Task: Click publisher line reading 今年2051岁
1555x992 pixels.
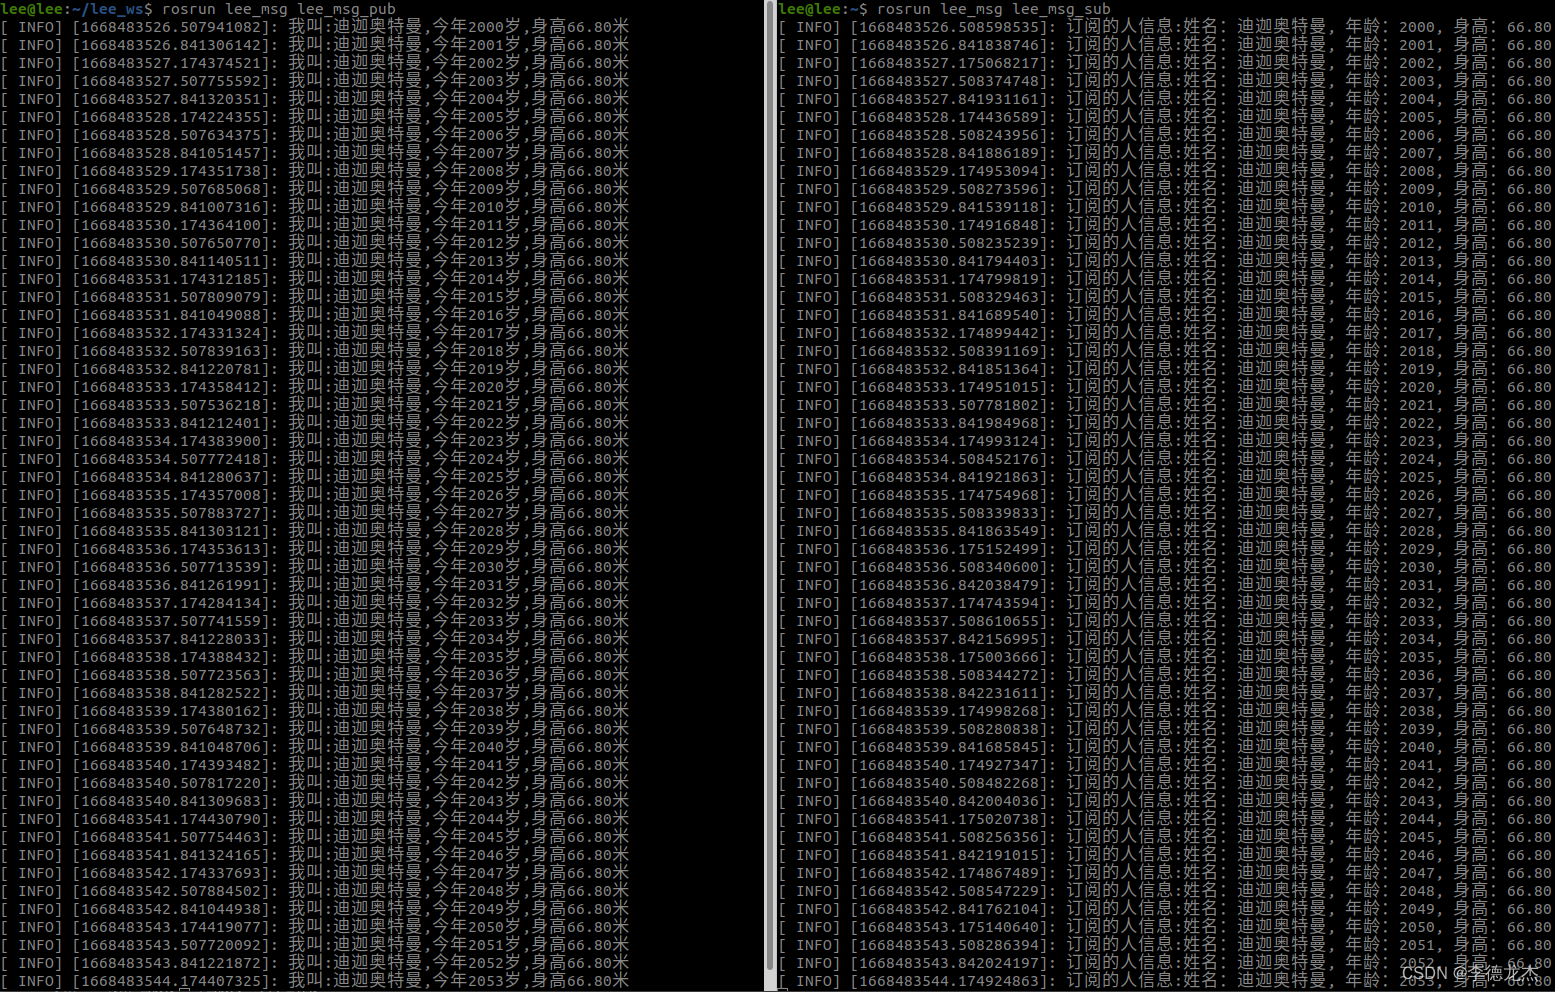Action: [315, 945]
